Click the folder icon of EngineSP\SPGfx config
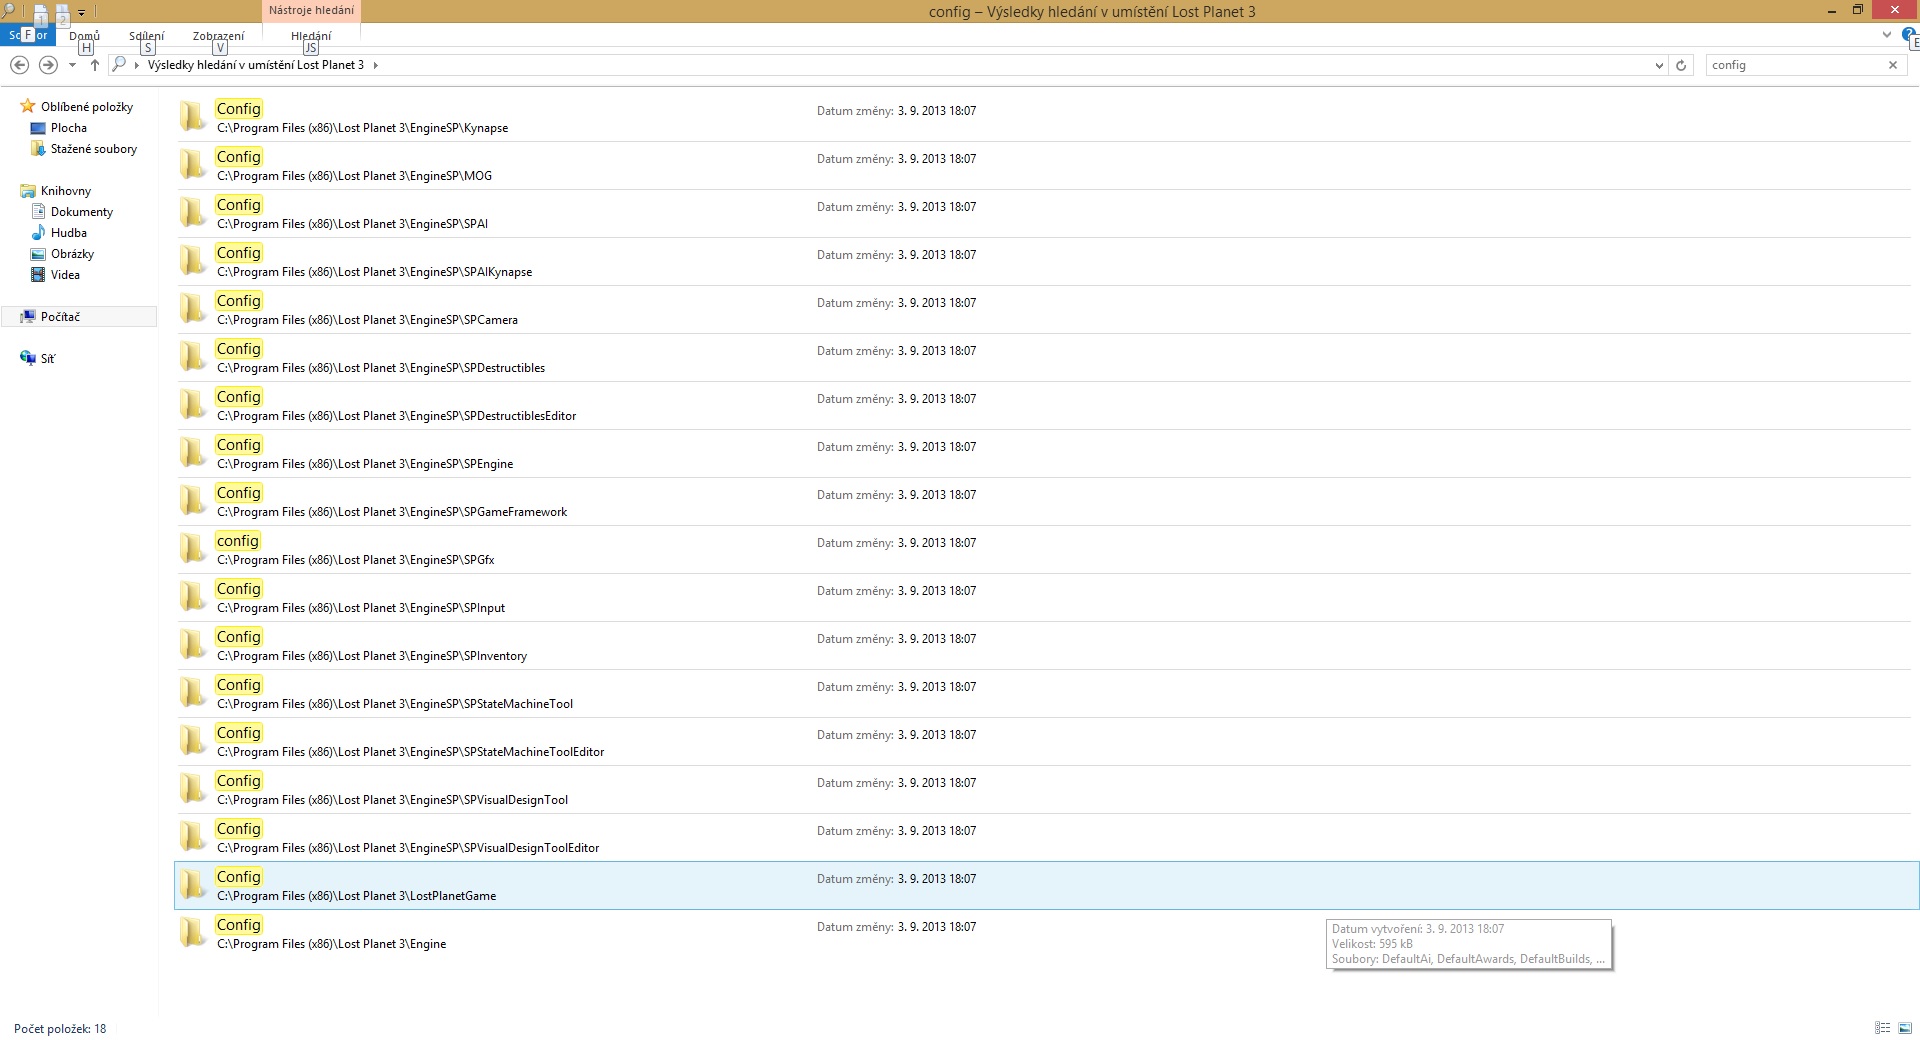The height and width of the screenshot is (1040, 1920). [192, 549]
